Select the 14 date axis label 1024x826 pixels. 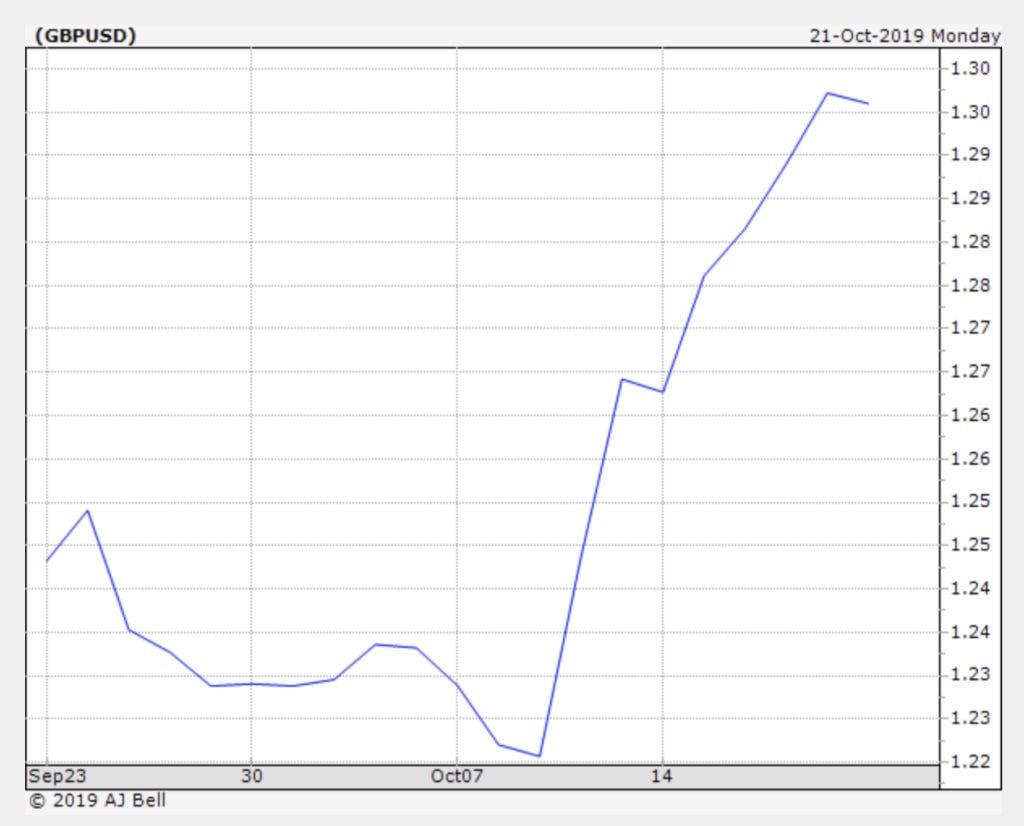661,776
